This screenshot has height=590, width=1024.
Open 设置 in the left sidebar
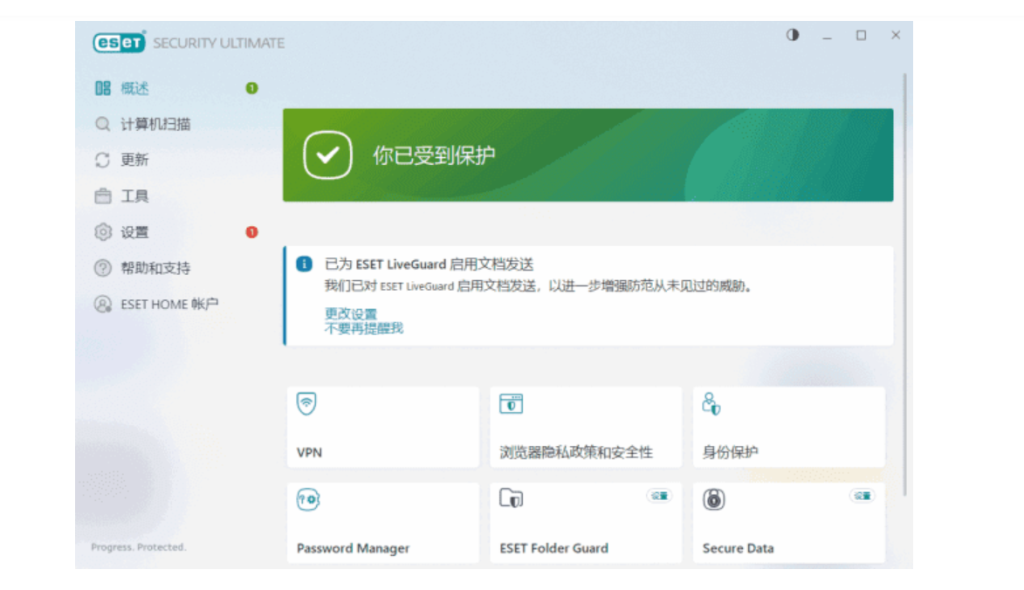pyautogui.click(x=135, y=232)
